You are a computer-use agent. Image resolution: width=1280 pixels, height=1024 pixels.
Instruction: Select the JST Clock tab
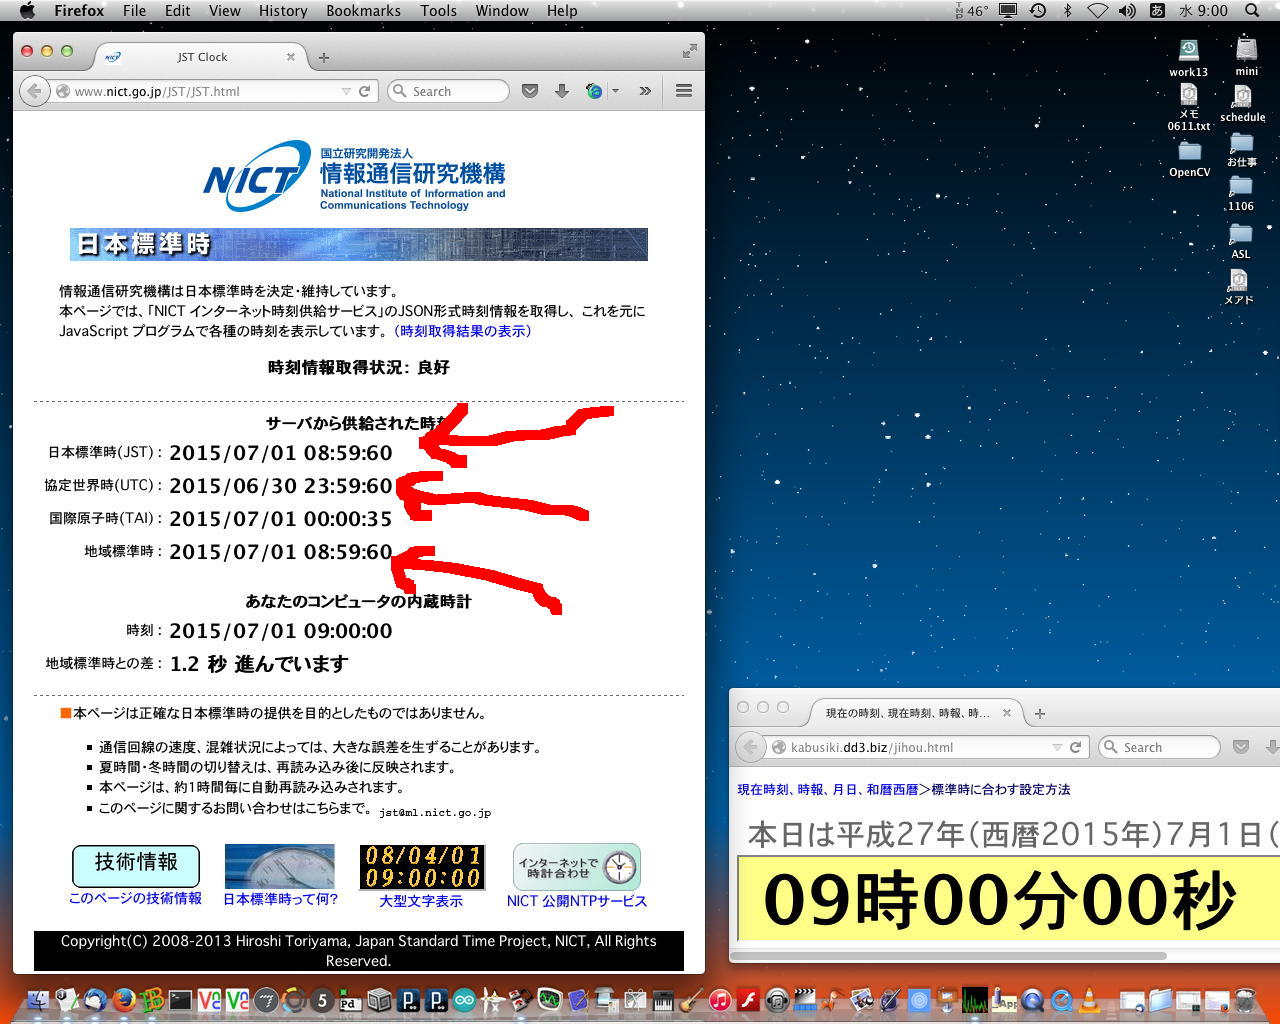click(x=201, y=57)
